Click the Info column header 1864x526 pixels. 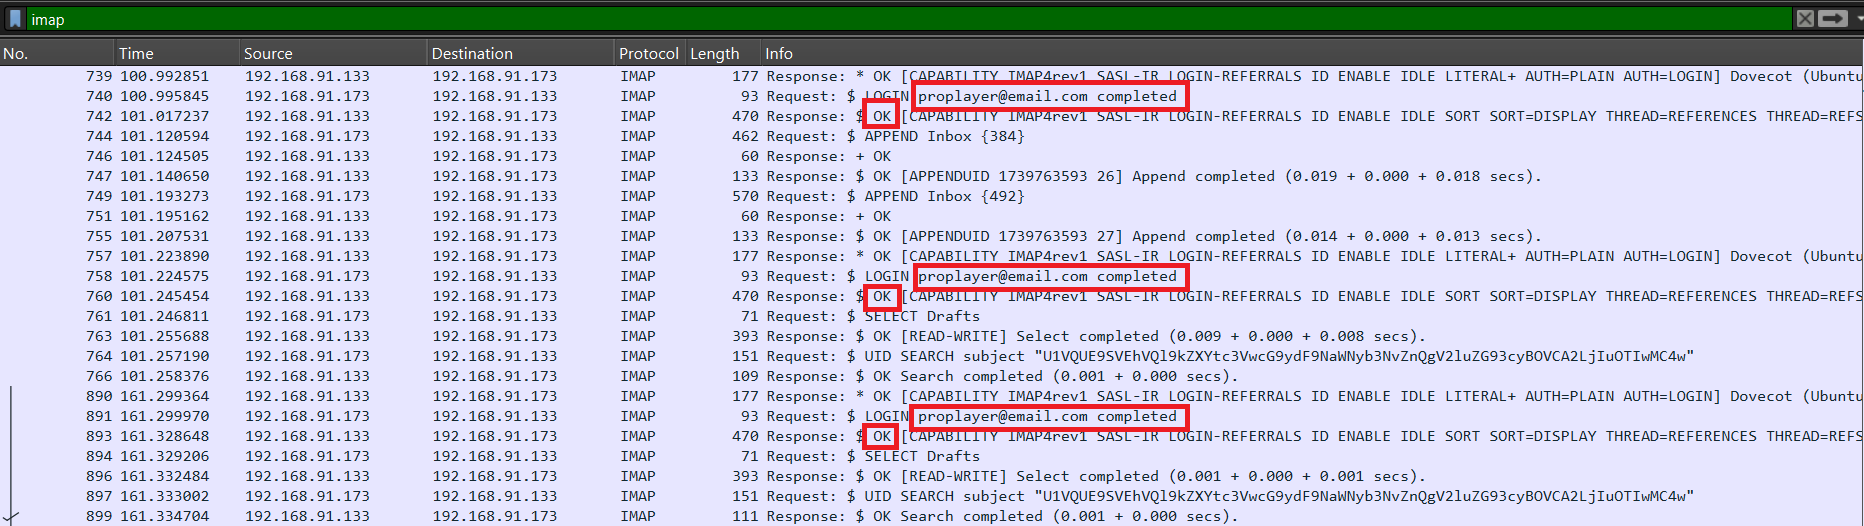[x=779, y=54]
